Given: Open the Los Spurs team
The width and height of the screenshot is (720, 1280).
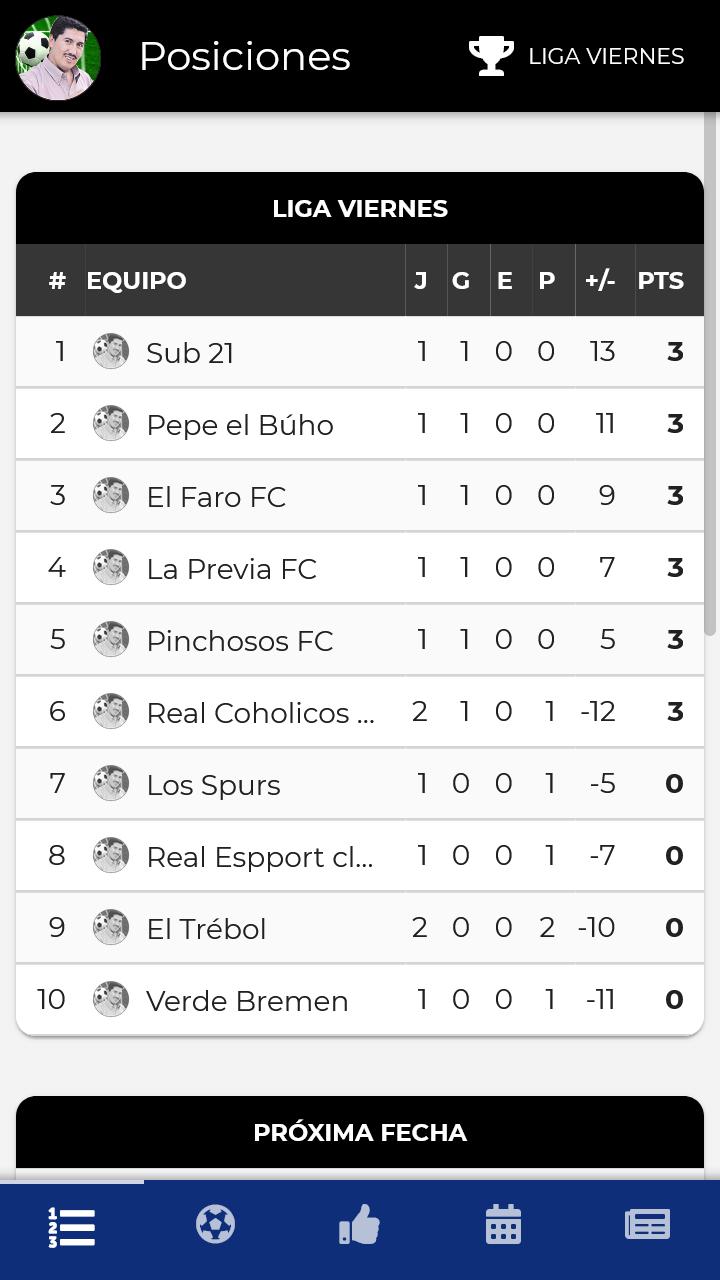Looking at the screenshot, I should [360, 784].
